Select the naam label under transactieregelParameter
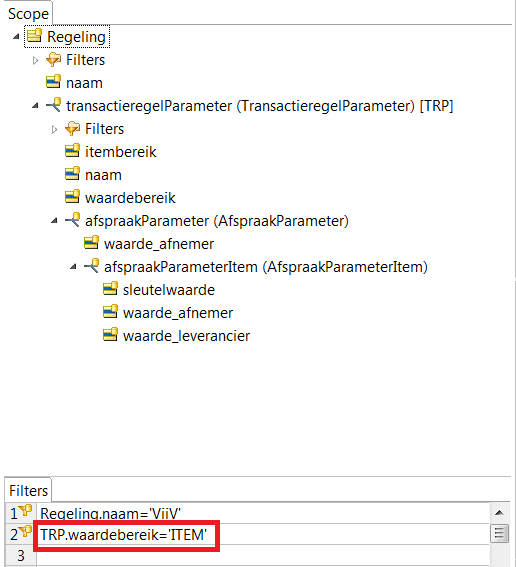The width and height of the screenshot is (516, 567). [x=103, y=175]
